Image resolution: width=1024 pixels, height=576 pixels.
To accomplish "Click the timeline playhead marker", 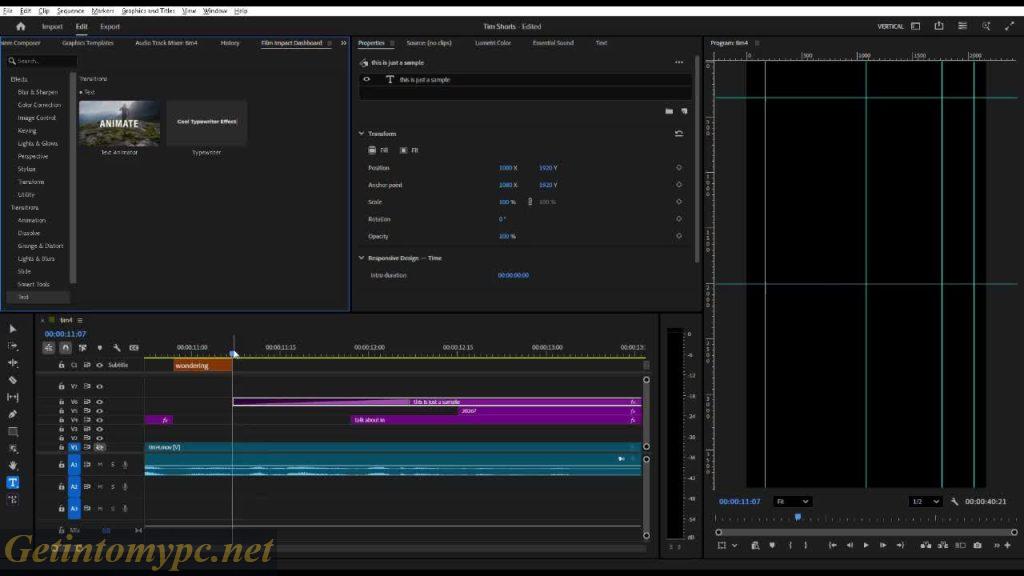I will tap(233, 353).
